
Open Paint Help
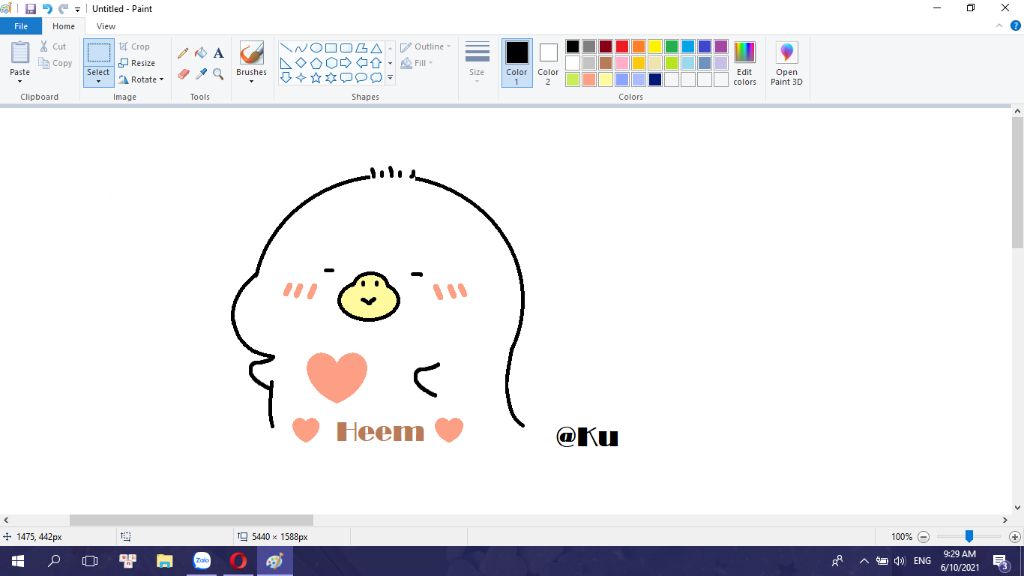pyautogui.click(x=1016, y=25)
